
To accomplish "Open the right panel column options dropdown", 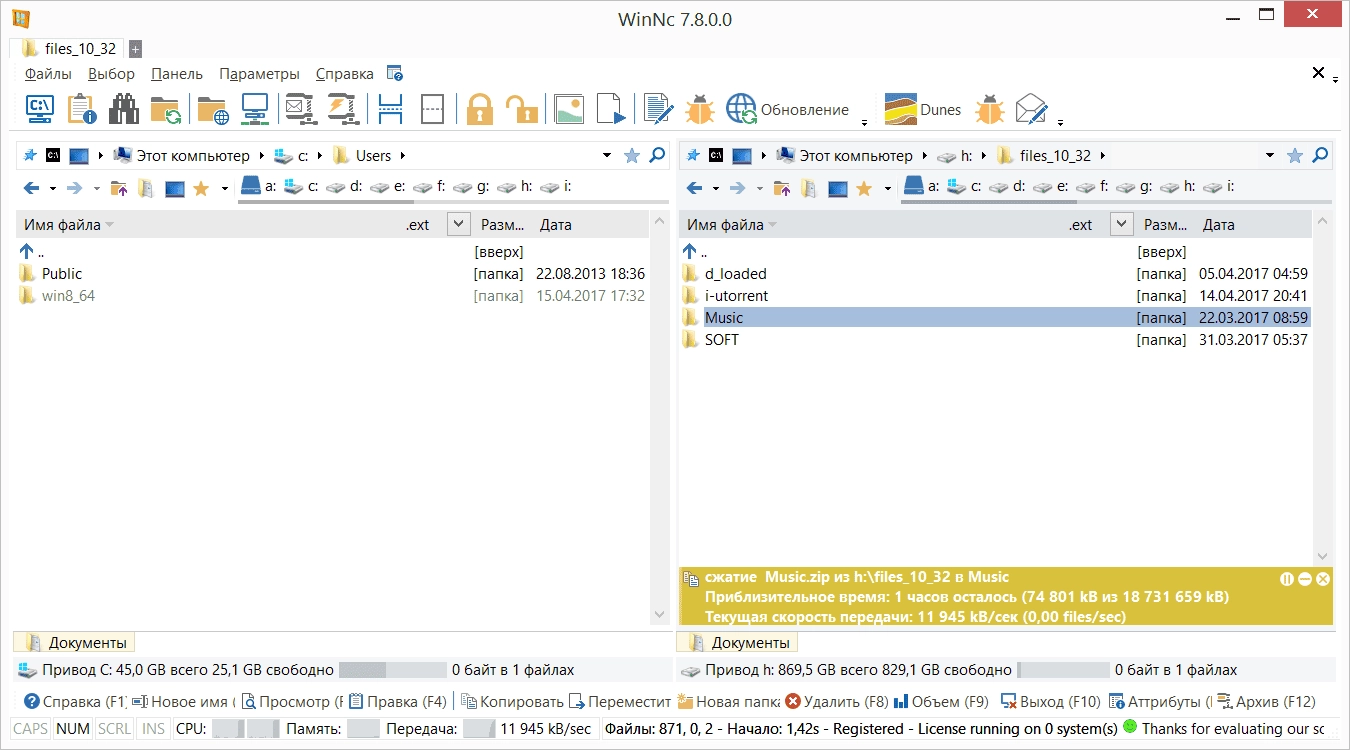I will pyautogui.click(x=1121, y=224).
